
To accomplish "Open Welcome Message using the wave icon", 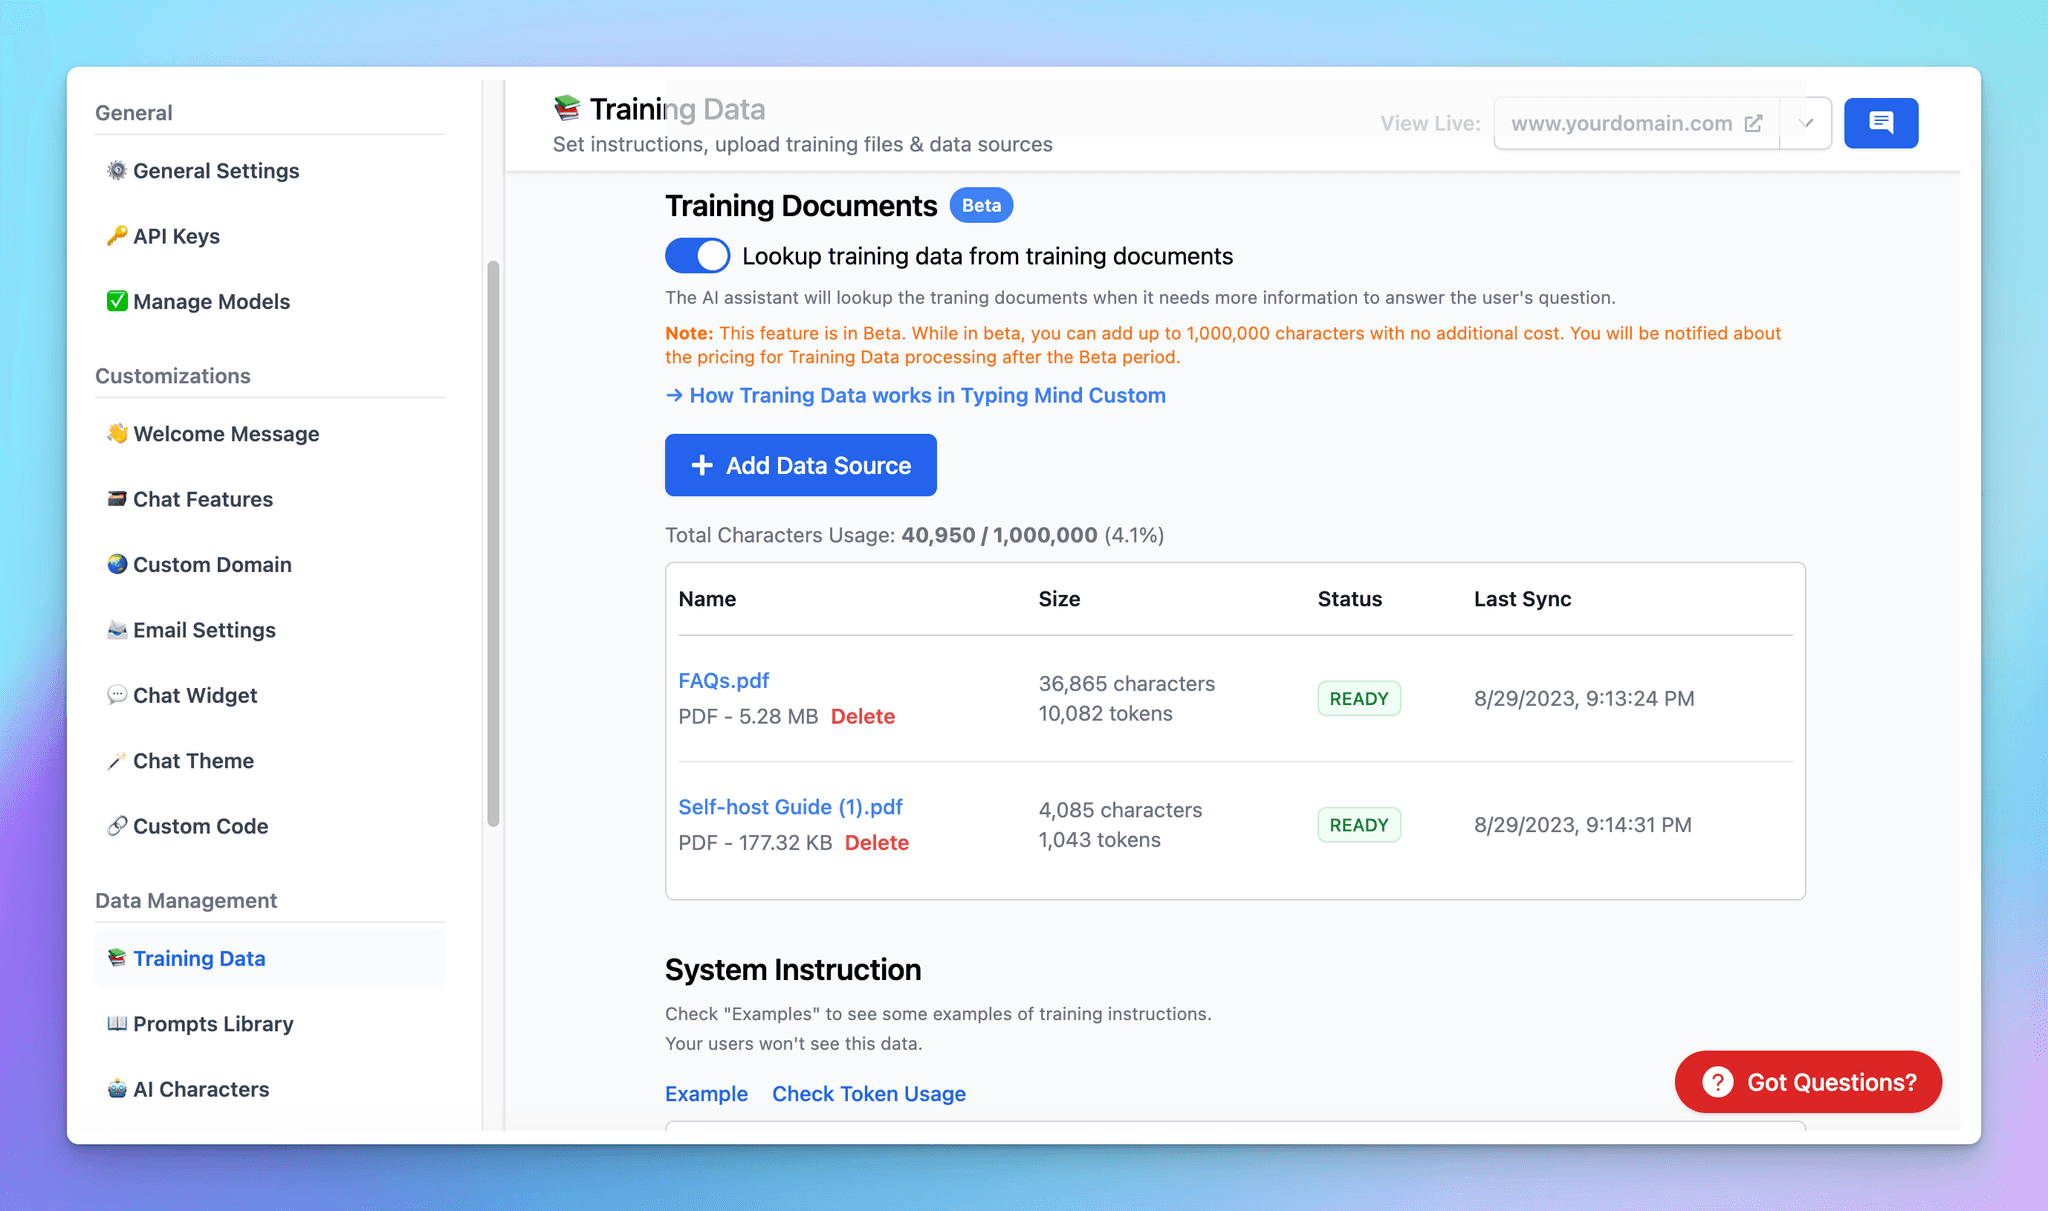I will click(117, 434).
